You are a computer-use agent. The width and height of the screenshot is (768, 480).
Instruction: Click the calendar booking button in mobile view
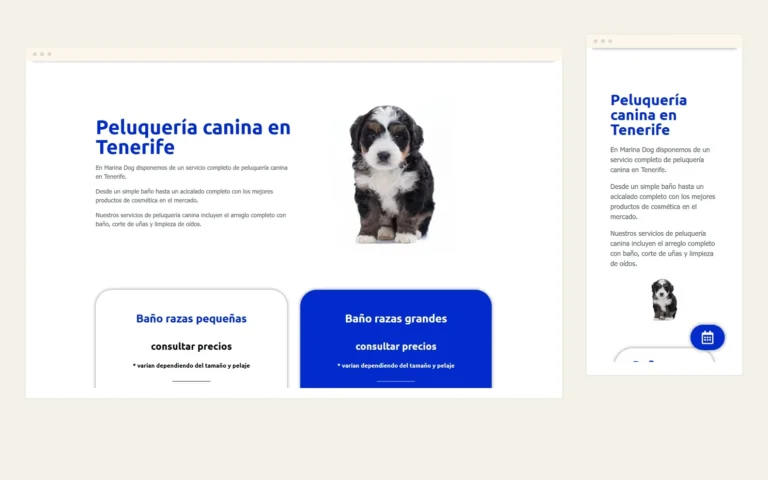tap(707, 337)
